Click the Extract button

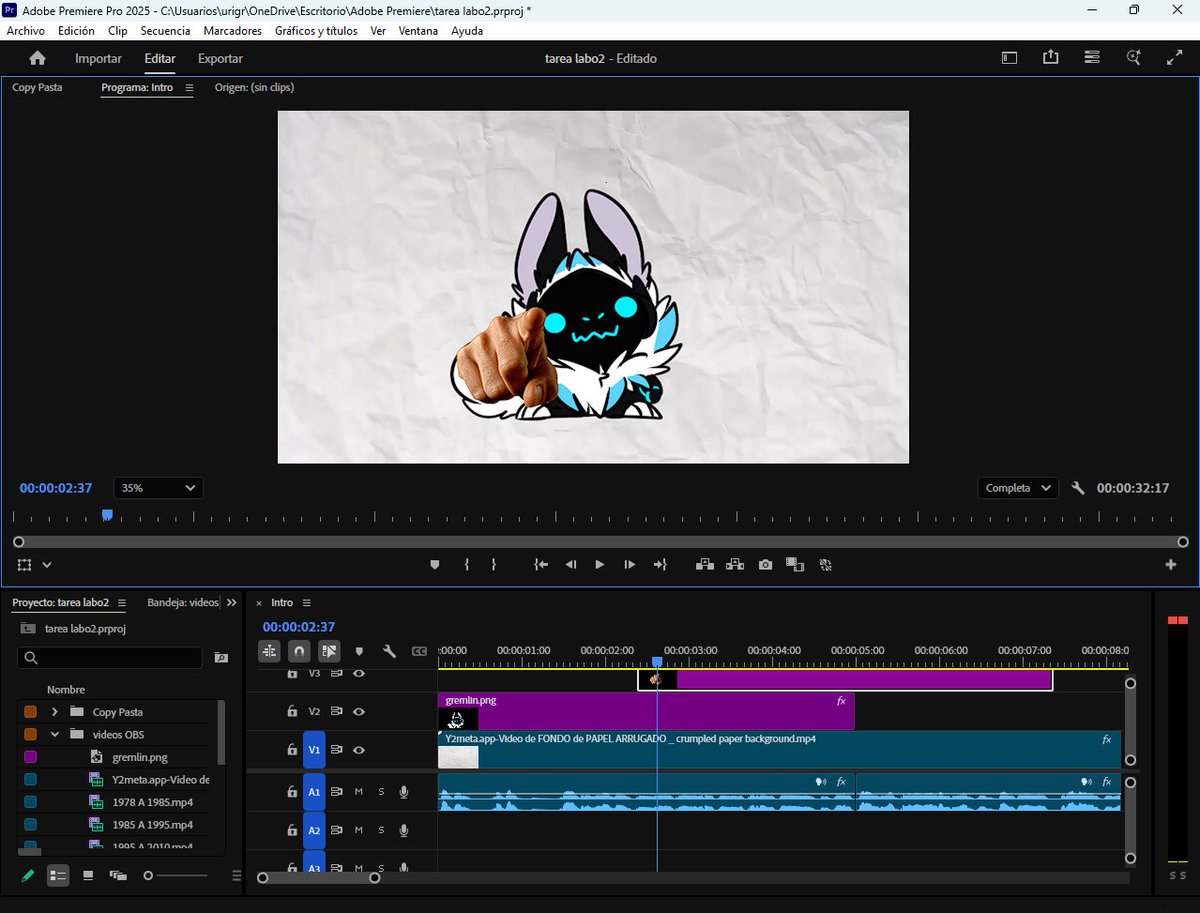pos(735,565)
